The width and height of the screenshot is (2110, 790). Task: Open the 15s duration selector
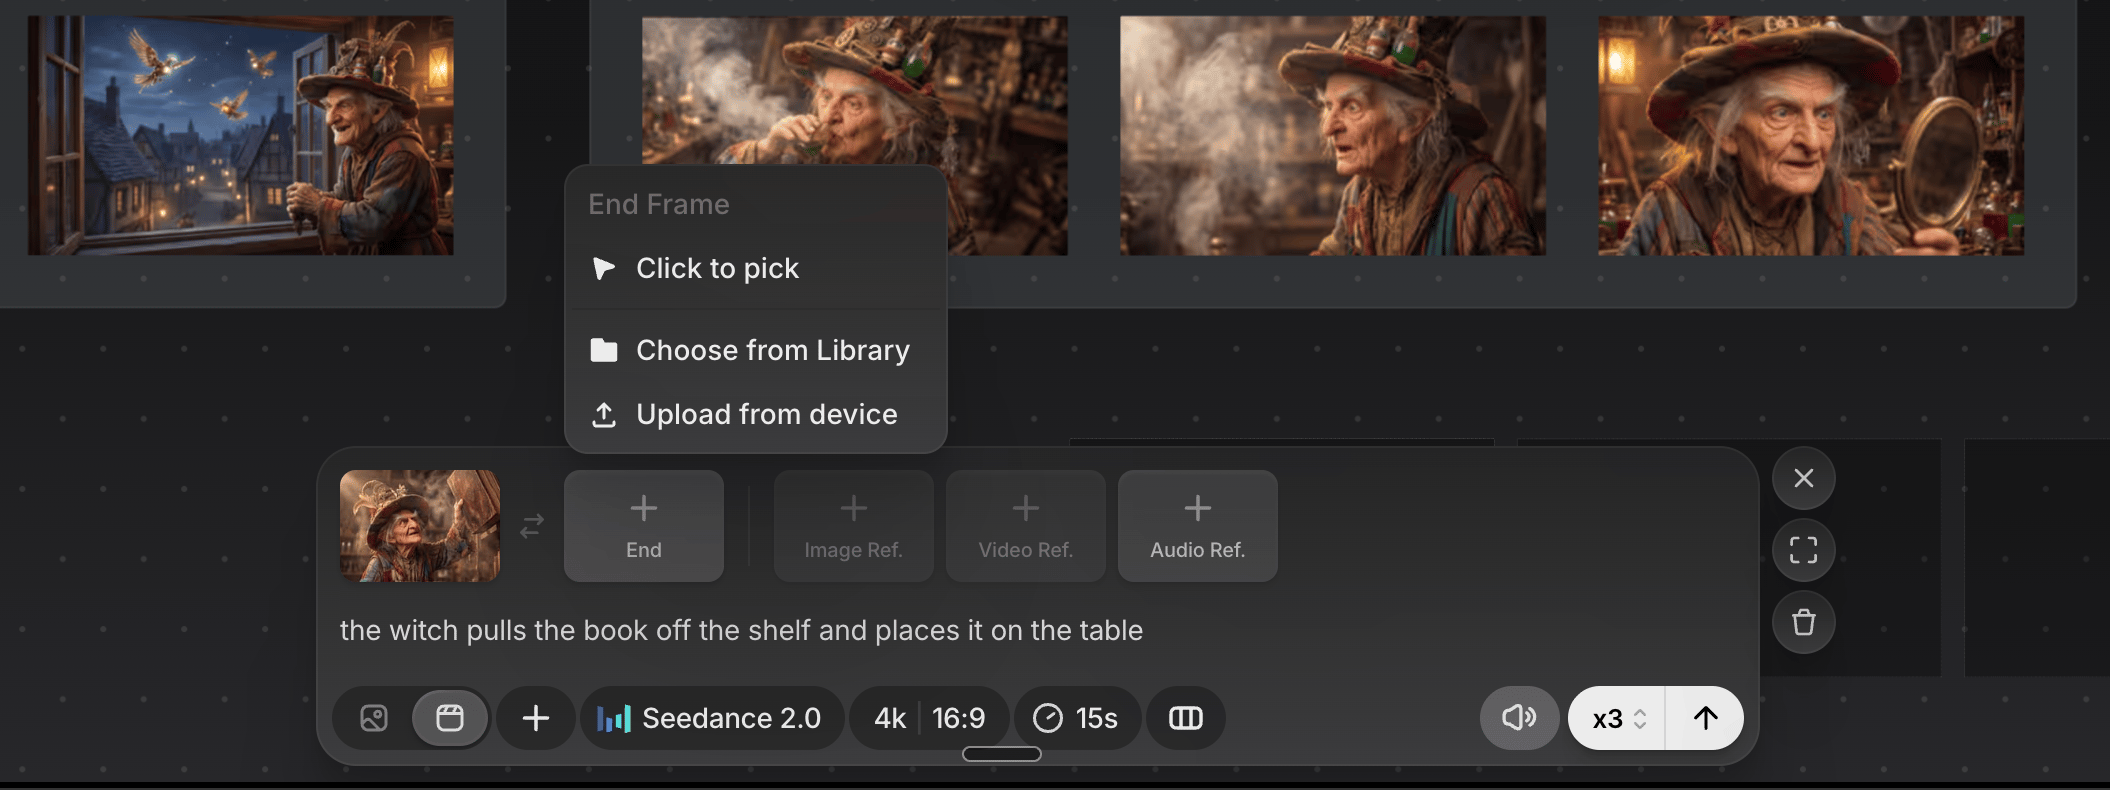[1076, 718]
